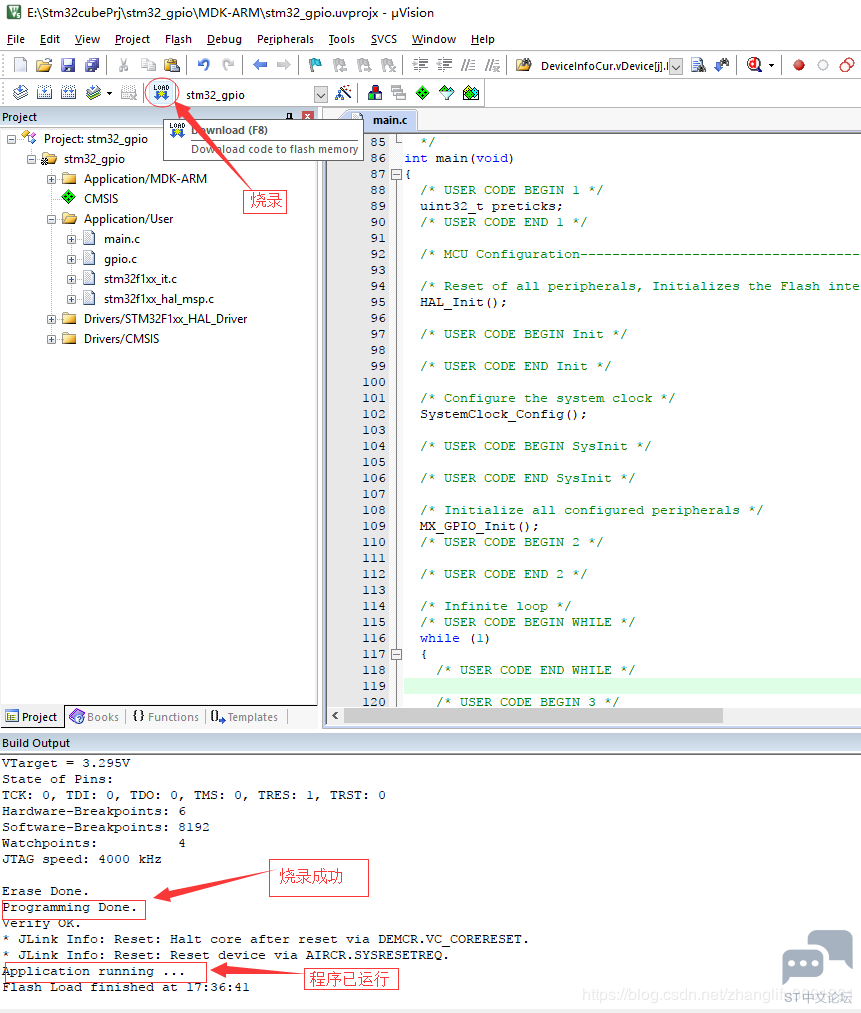Cut selection with scissors icon
Image resolution: width=861 pixels, height=1013 pixels.
coord(123,65)
